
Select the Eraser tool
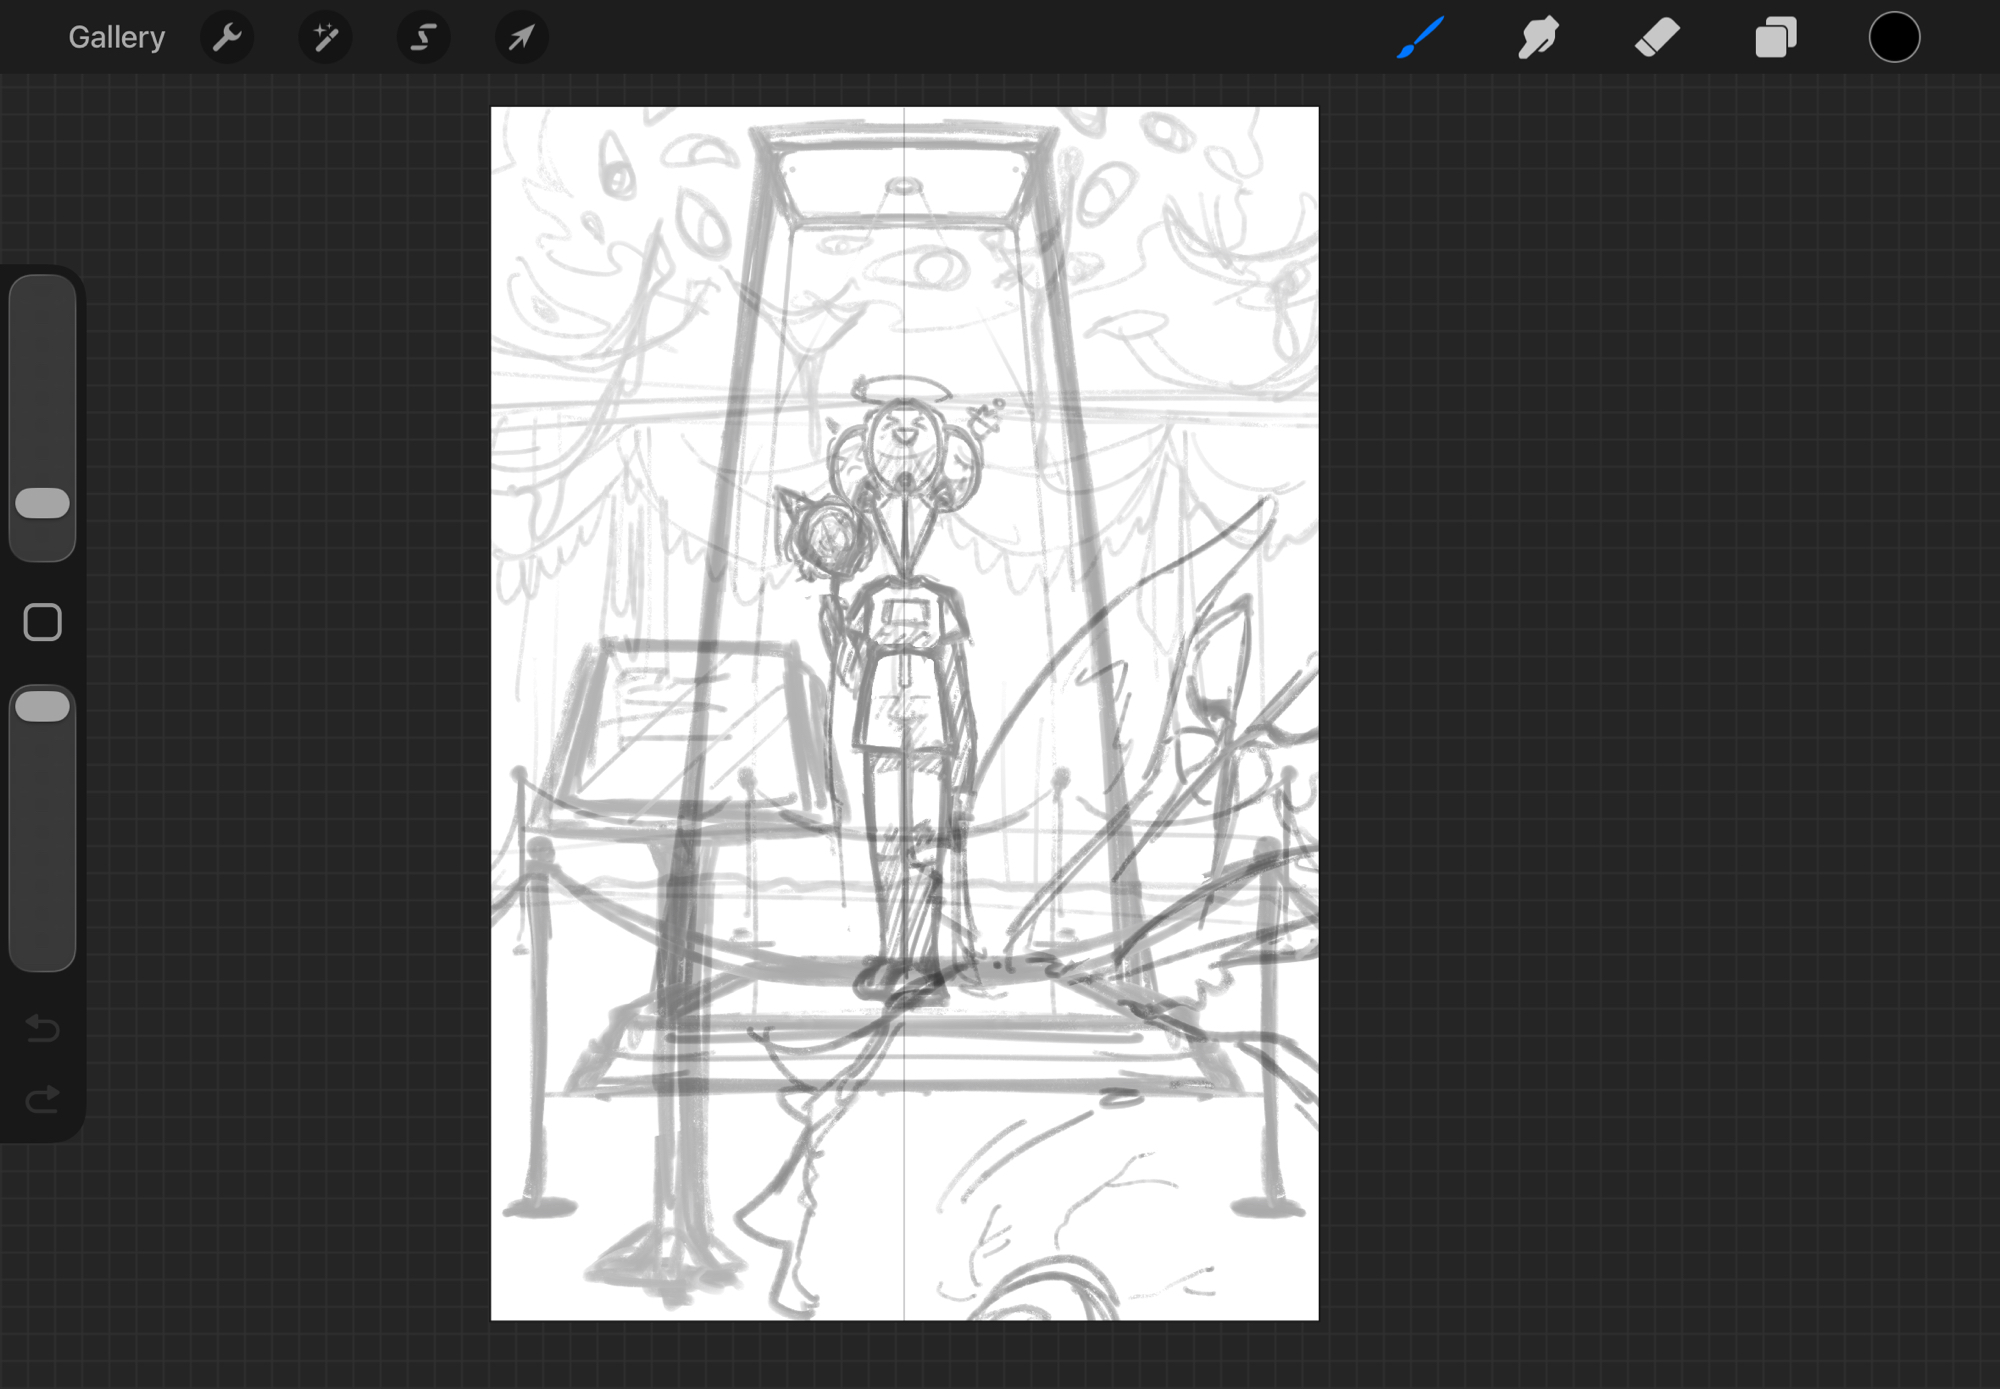click(x=1657, y=38)
